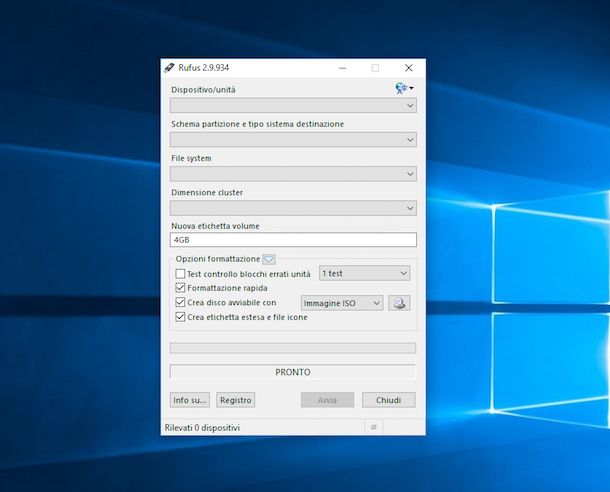The height and width of the screenshot is (492, 610).
Task: Click the select ISO image disc icon
Action: (x=399, y=303)
